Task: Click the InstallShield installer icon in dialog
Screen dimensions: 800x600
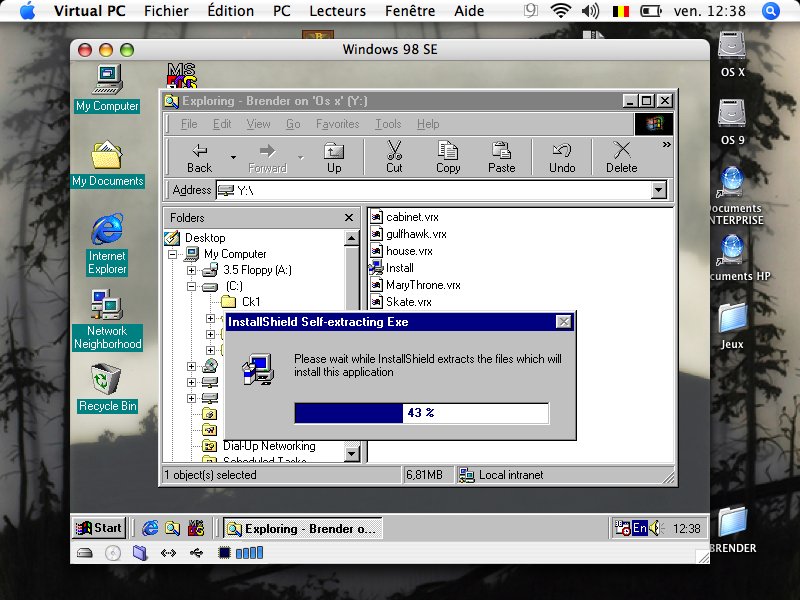Action: click(258, 368)
